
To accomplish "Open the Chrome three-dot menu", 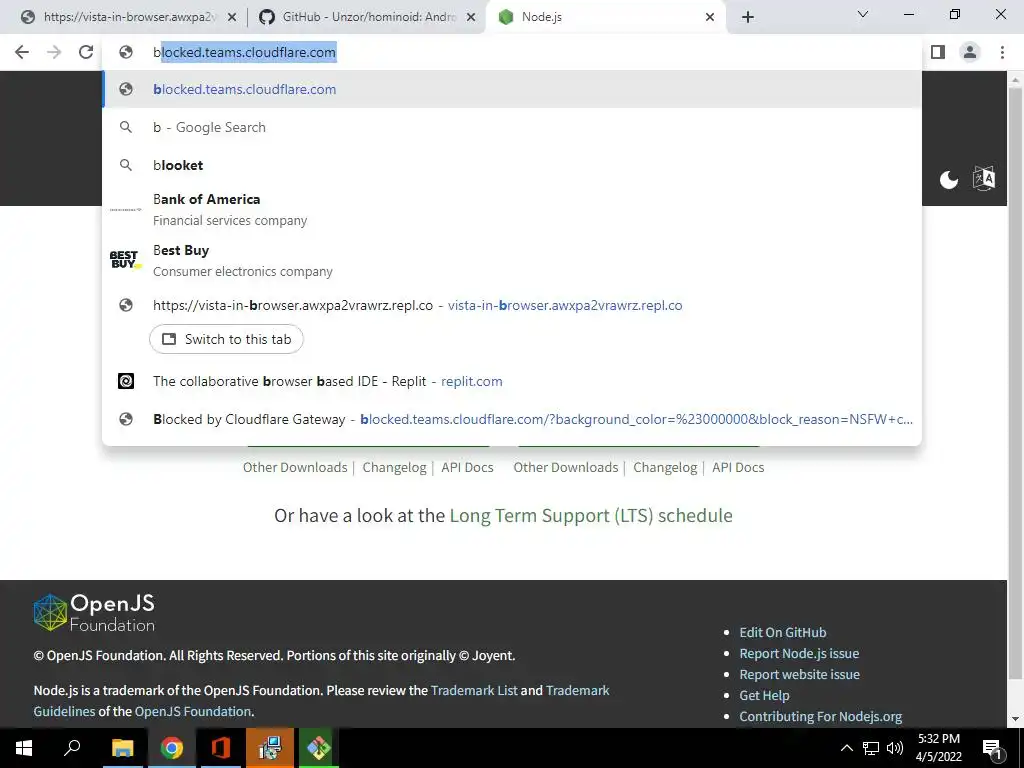I will pyautogui.click(x=1002, y=52).
